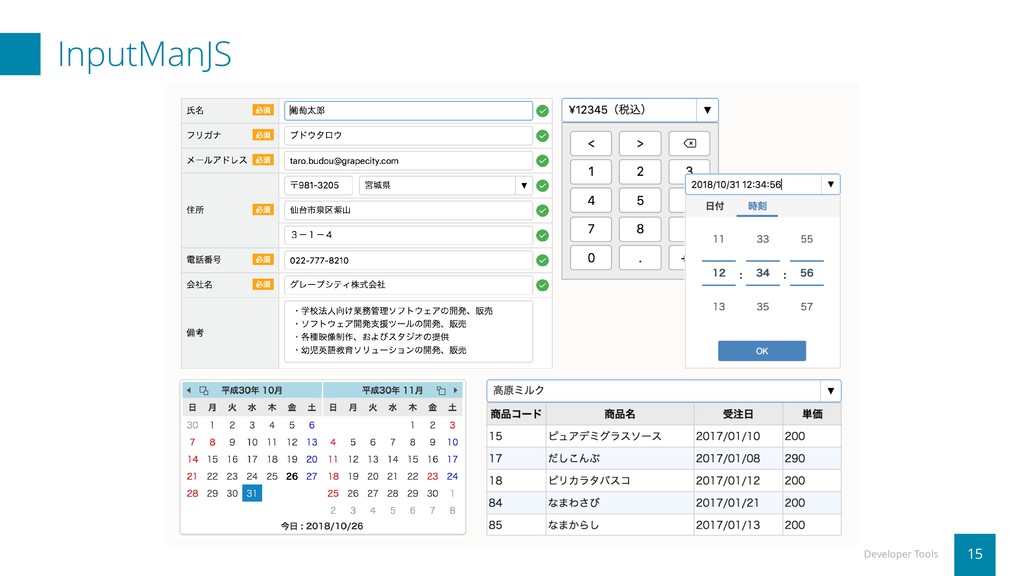Click the calculator backspace key icon
Viewport: 1024px width, 576px height.
689,144
